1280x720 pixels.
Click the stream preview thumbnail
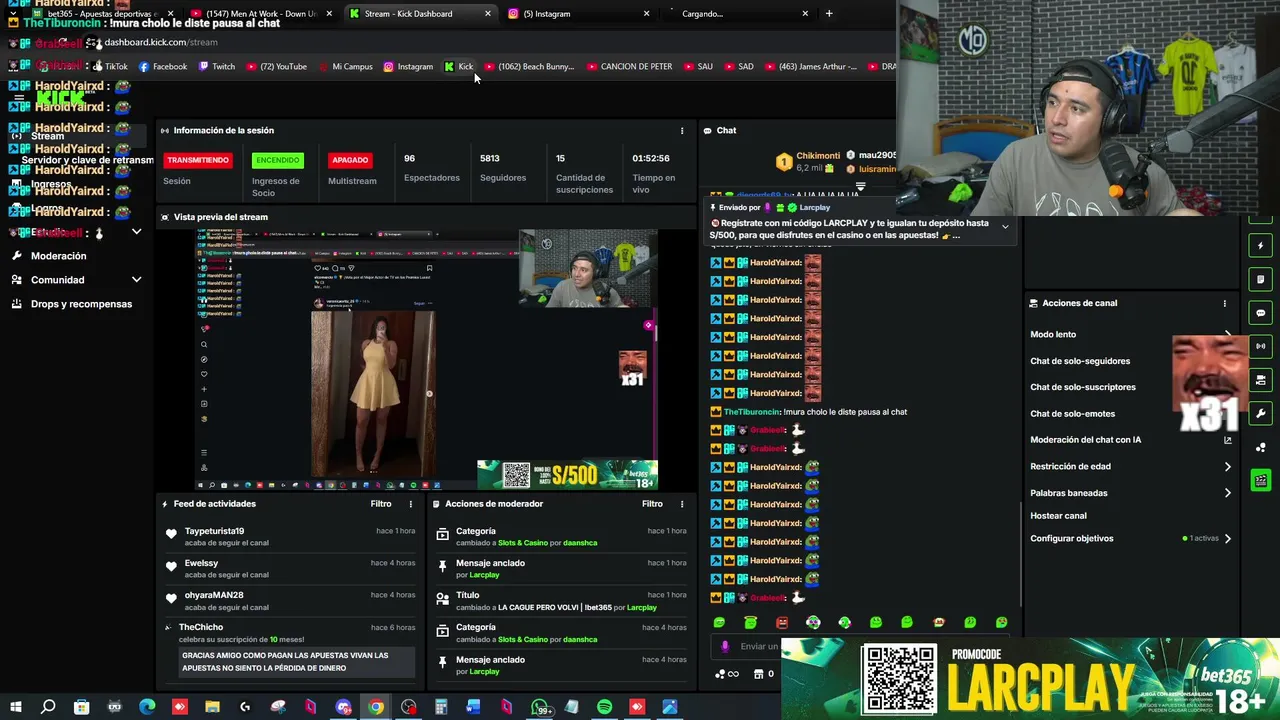click(x=426, y=360)
